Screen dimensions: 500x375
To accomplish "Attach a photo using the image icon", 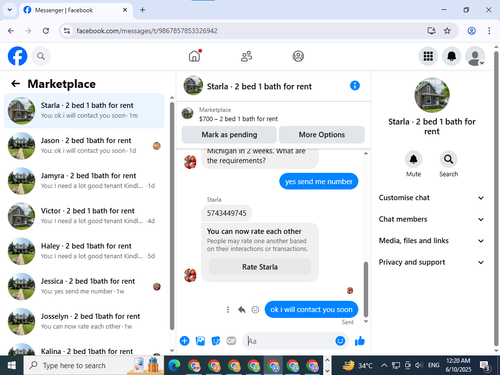I will [x=200, y=341].
